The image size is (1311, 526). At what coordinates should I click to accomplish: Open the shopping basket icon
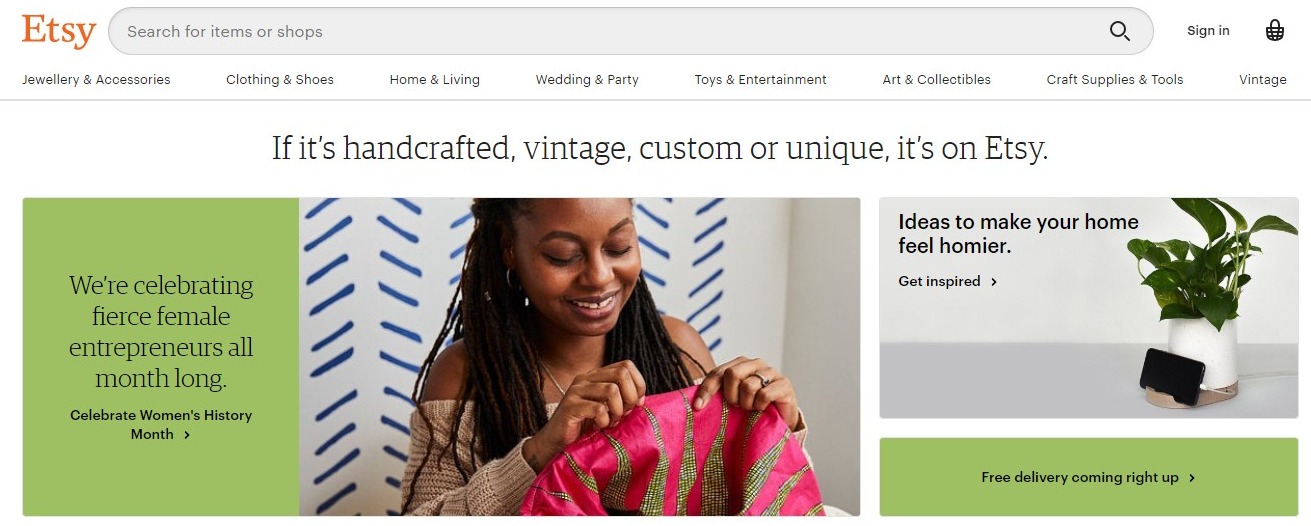tap(1275, 31)
